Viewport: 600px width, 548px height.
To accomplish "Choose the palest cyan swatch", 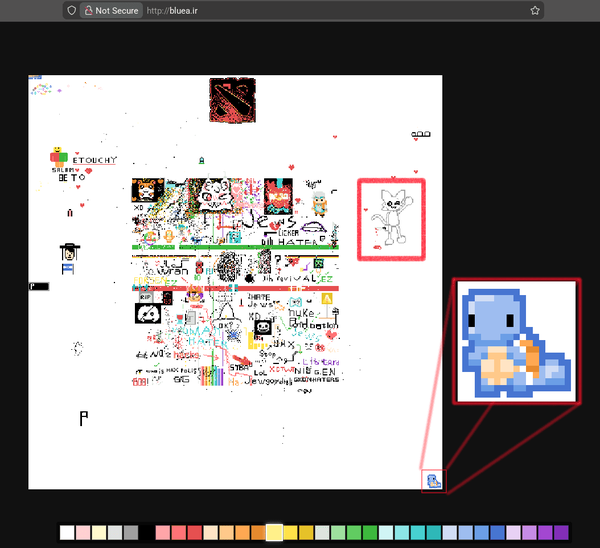I will tap(386, 532).
